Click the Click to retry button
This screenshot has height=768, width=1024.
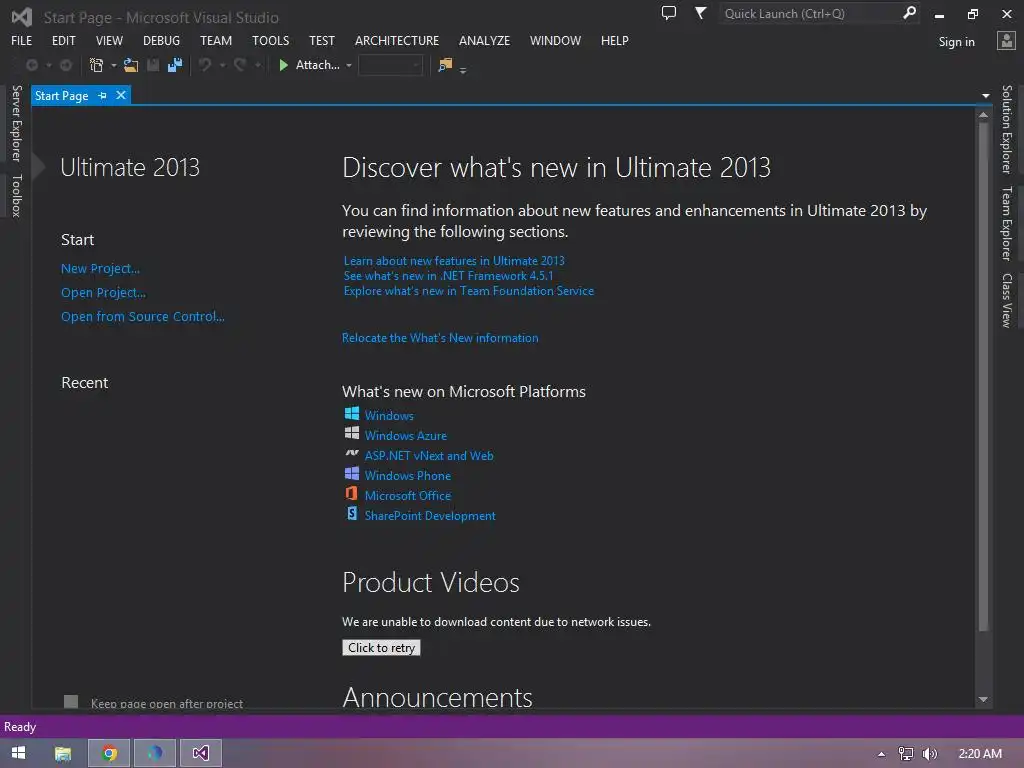point(381,648)
